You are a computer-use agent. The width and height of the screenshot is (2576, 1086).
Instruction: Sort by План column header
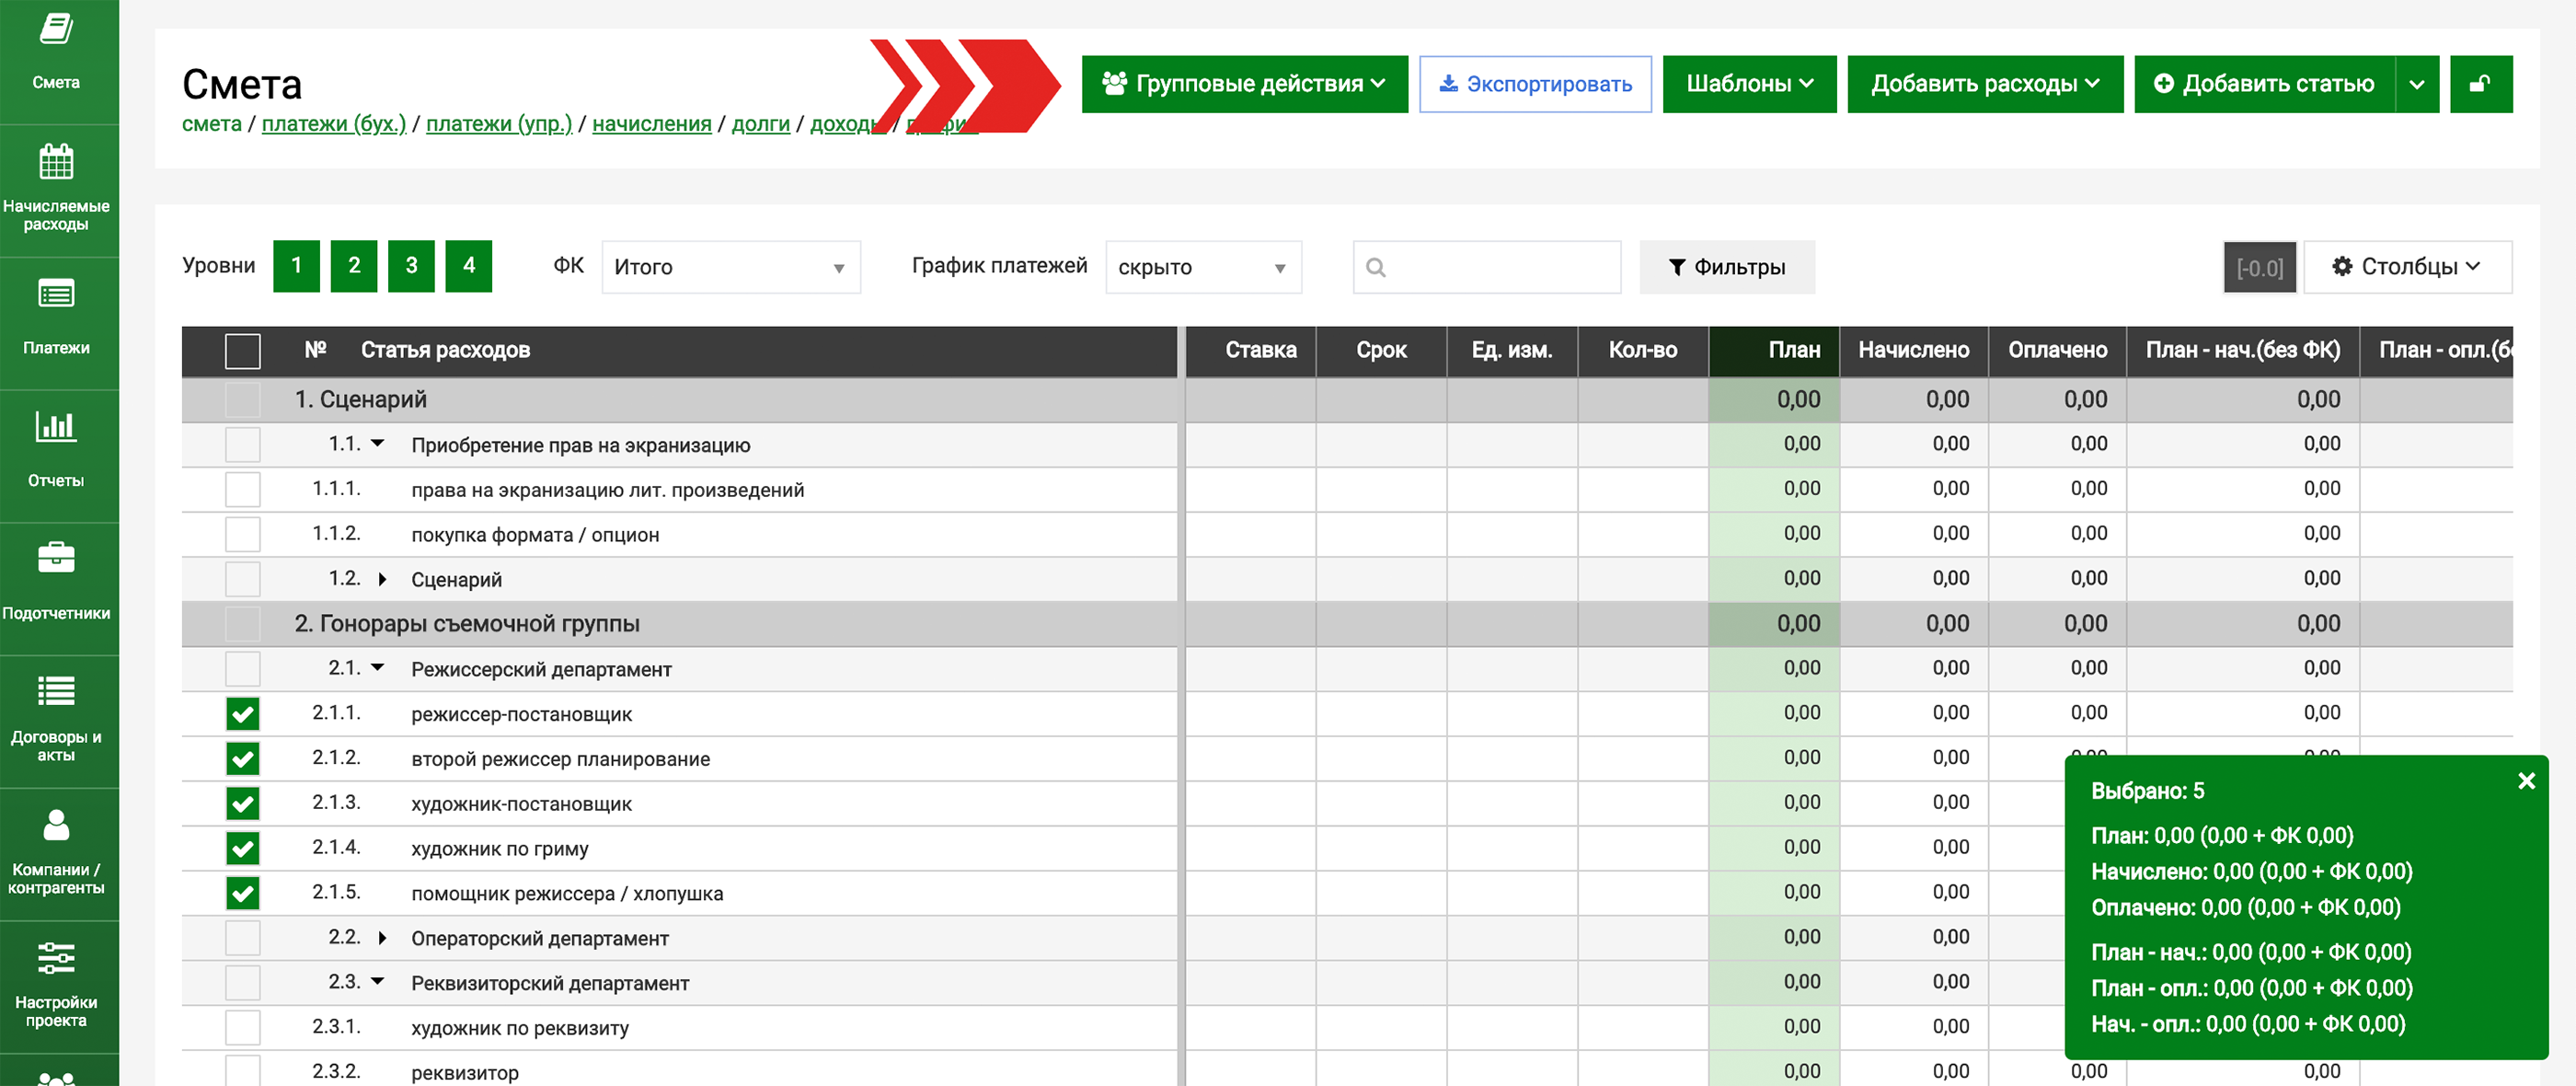coord(1774,351)
